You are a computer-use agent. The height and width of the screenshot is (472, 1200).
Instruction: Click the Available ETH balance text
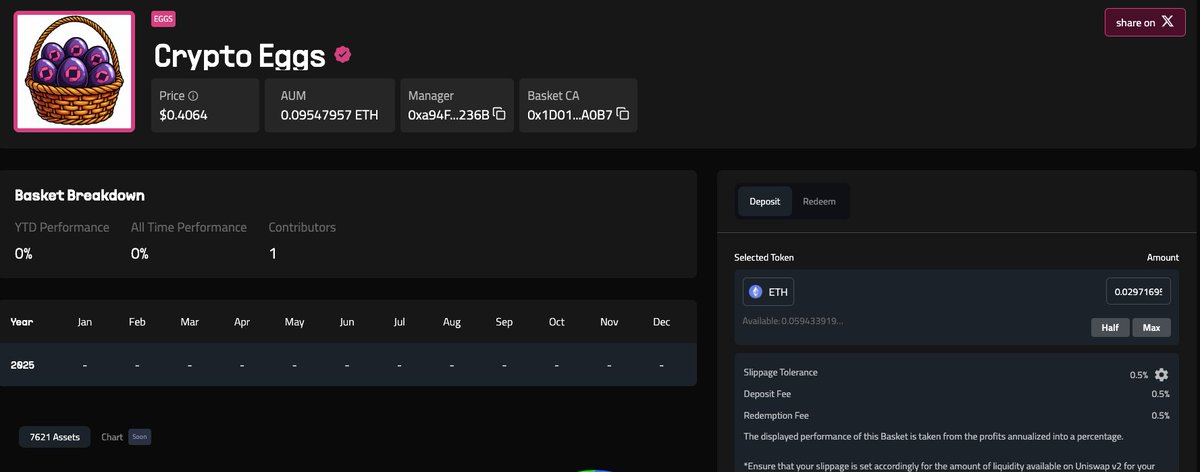click(793, 321)
